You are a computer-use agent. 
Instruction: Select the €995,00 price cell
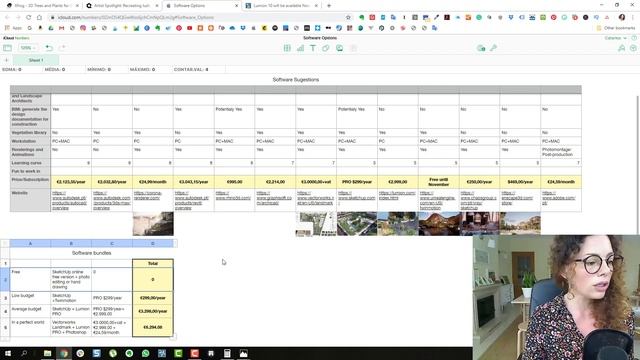click(x=234, y=182)
